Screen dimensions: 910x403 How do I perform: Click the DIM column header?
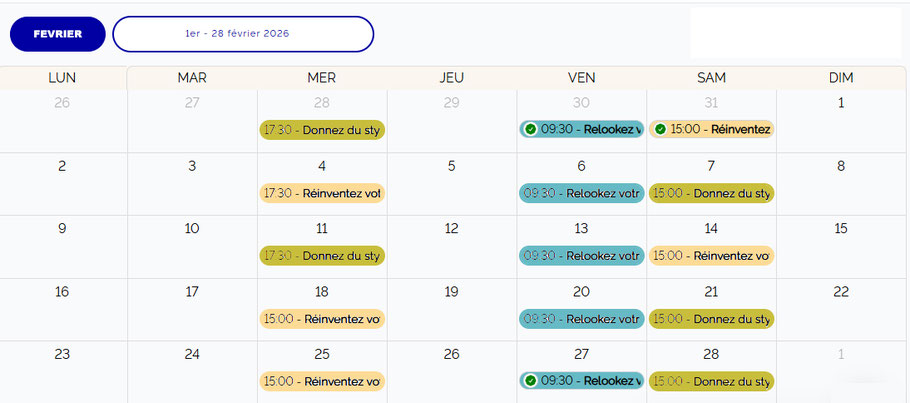[x=841, y=78]
